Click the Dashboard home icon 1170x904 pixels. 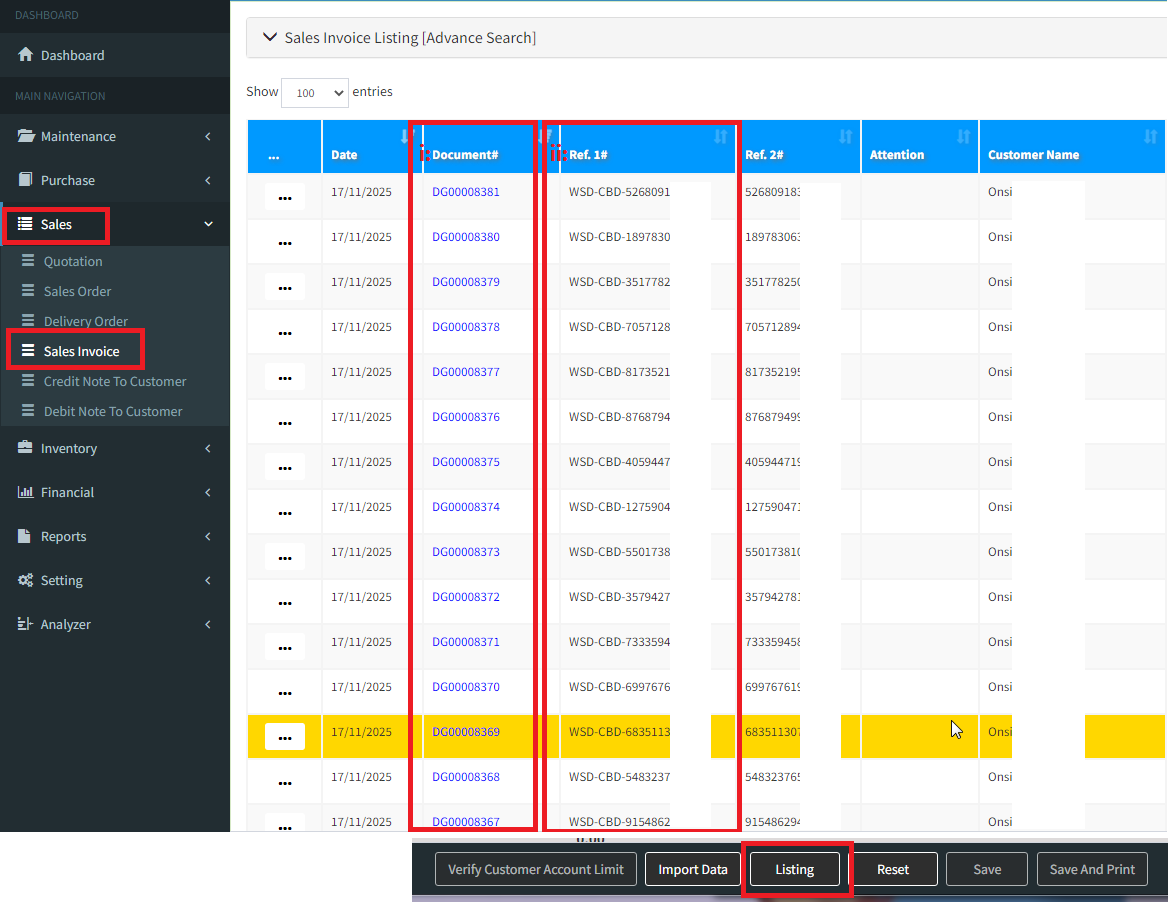pyautogui.click(x=26, y=55)
